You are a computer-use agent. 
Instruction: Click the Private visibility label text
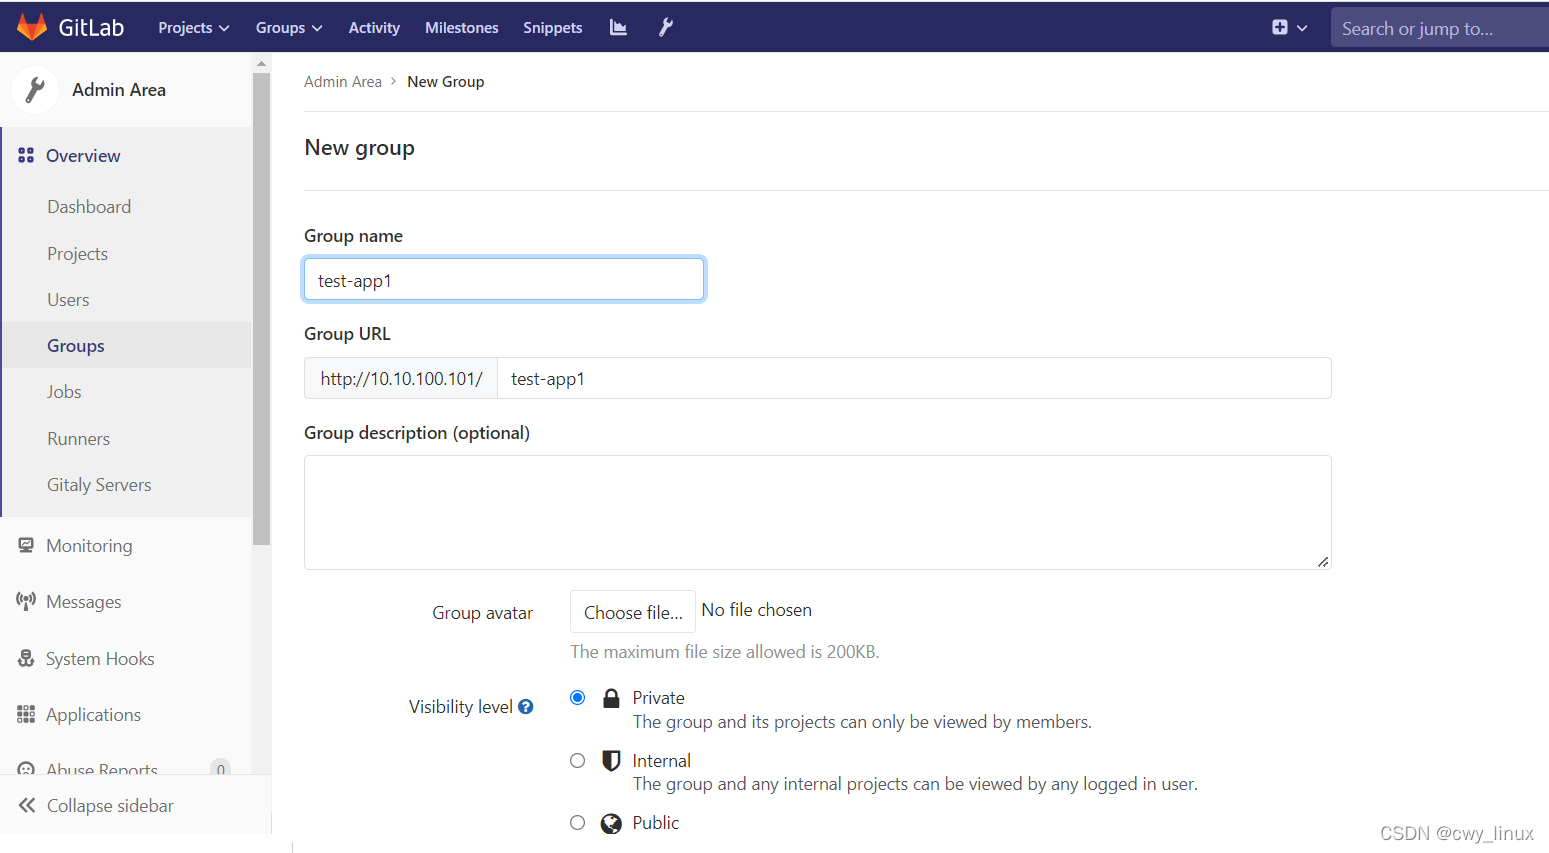coord(658,698)
